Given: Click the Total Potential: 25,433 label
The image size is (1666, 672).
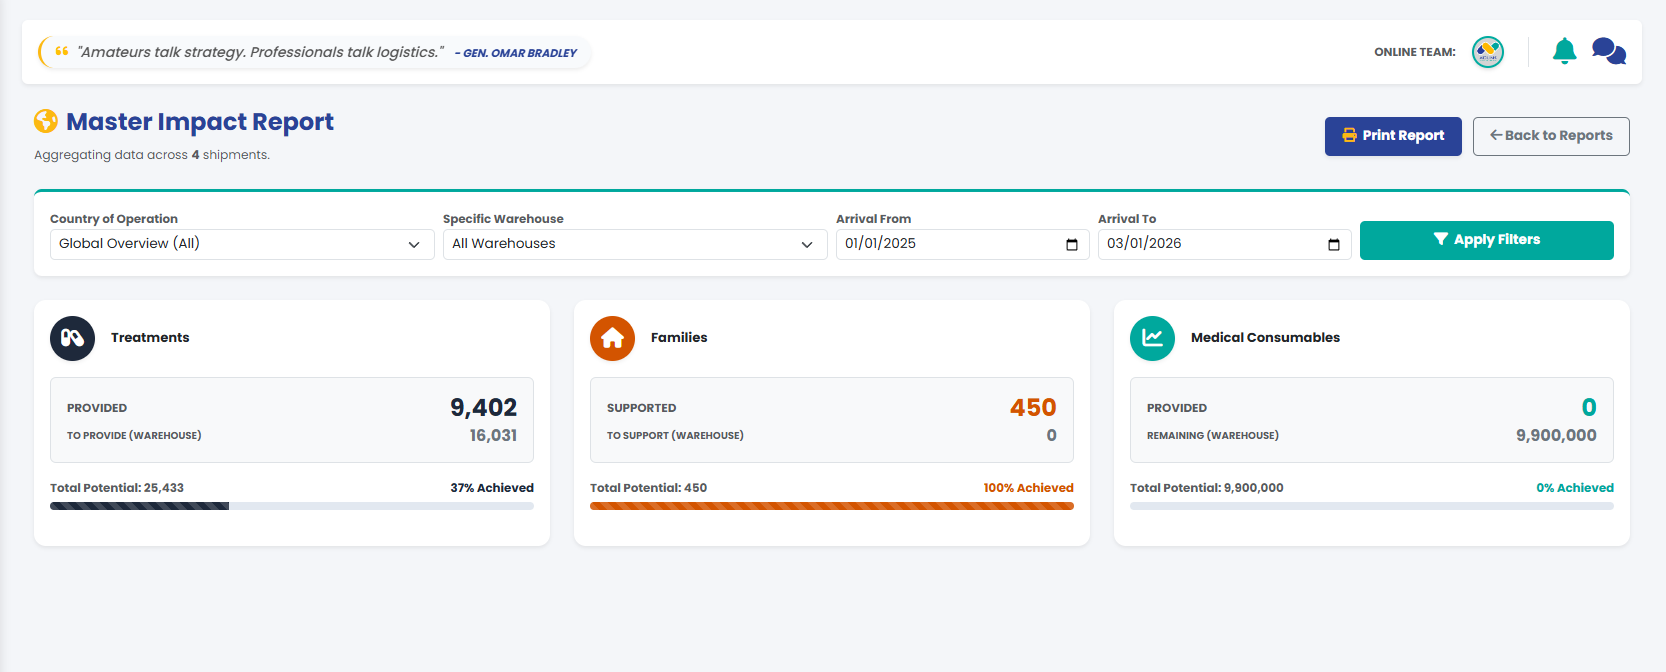Looking at the screenshot, I should 117,488.
